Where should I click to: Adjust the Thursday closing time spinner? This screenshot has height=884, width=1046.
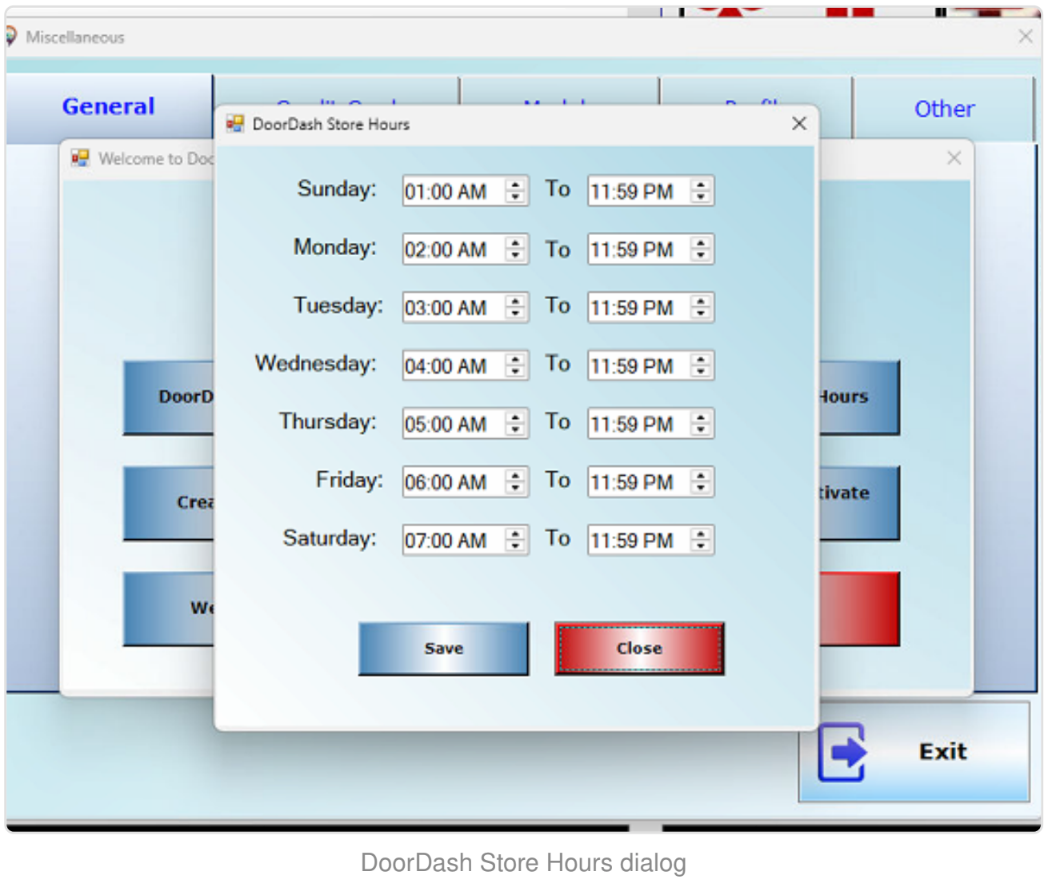pyautogui.click(x=700, y=423)
